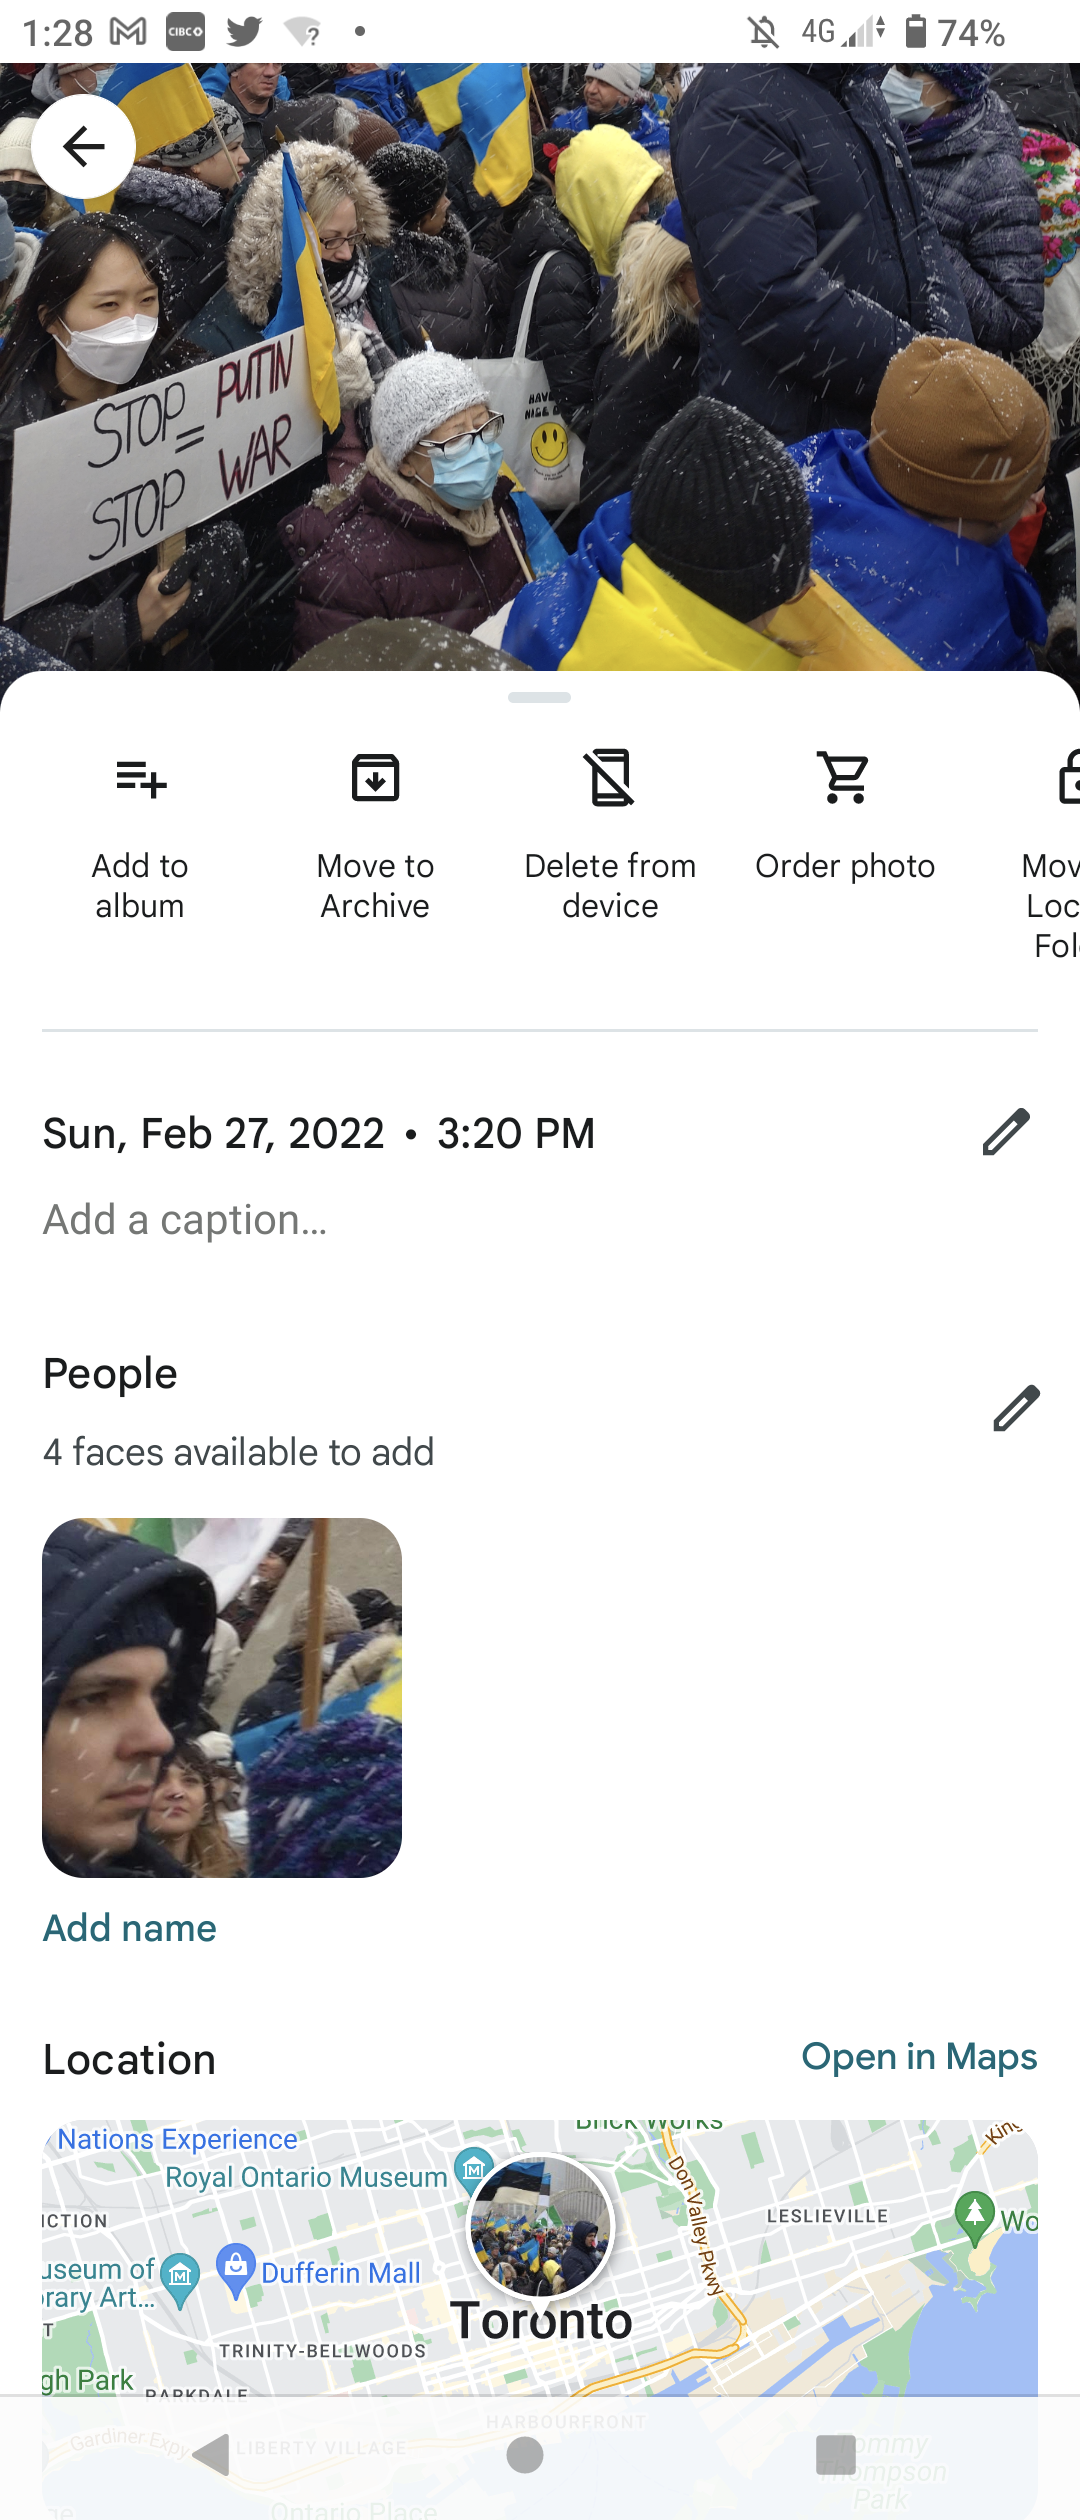Tap Dufferin Mall shopping pin
Screen dimensions: 1080x2520
236,2270
